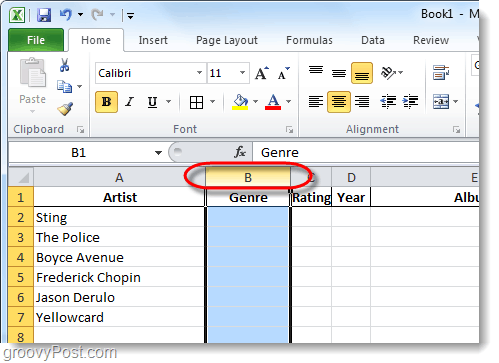Switch to the Formulas tab
The height and width of the screenshot is (363, 499).
tap(309, 40)
